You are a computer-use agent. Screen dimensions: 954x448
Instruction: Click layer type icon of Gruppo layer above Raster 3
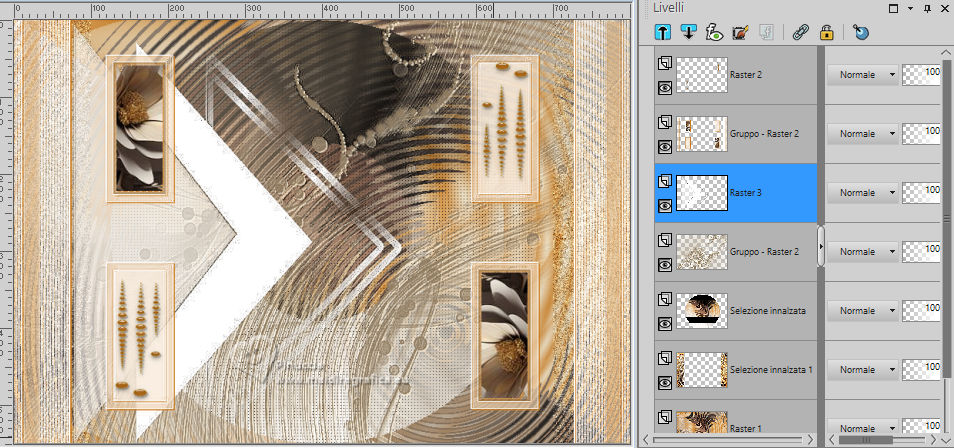pyautogui.click(x=665, y=122)
